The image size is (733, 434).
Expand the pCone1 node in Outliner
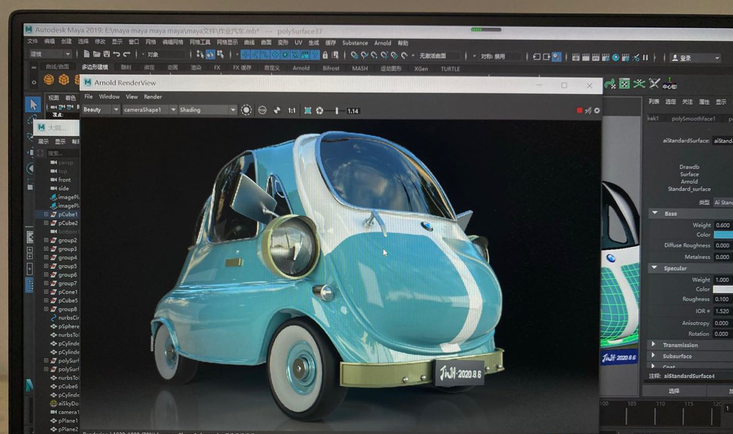click(46, 292)
